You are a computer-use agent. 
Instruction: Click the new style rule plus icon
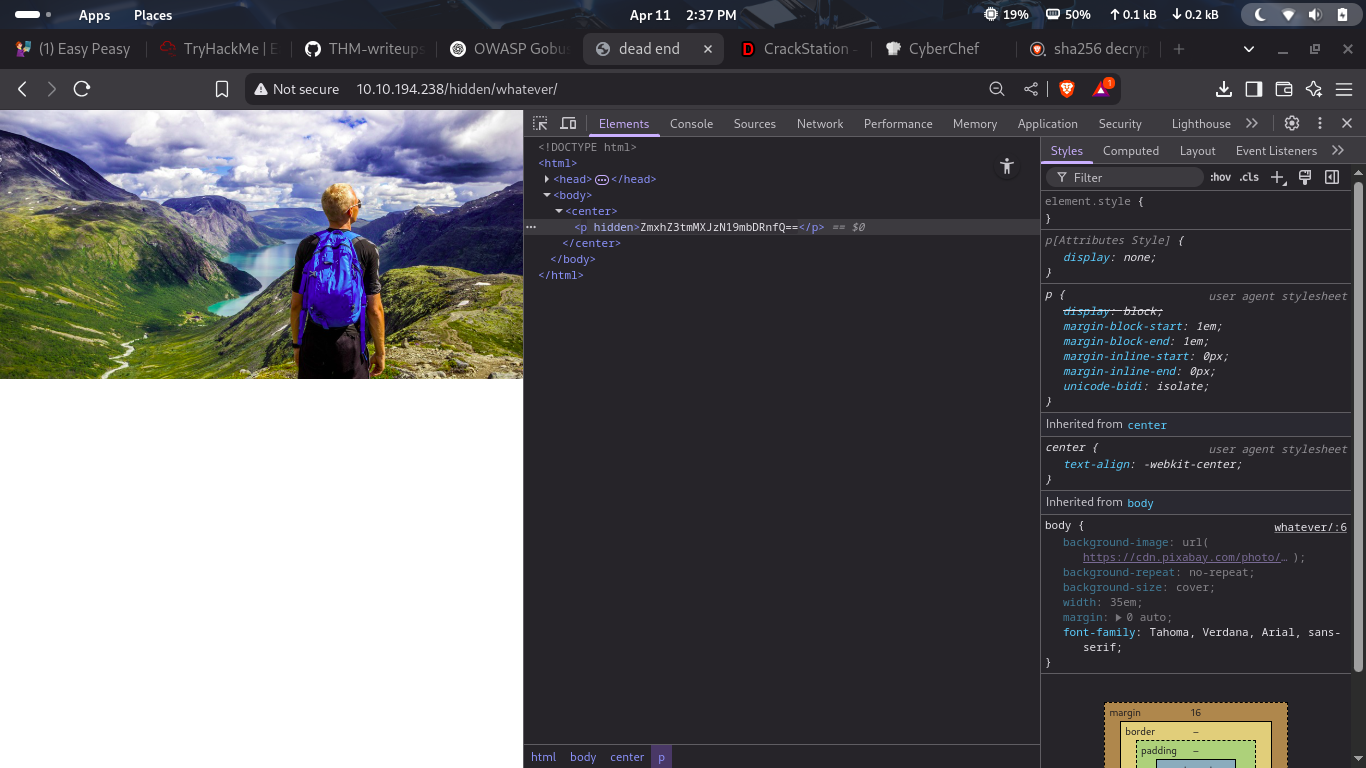1278,177
